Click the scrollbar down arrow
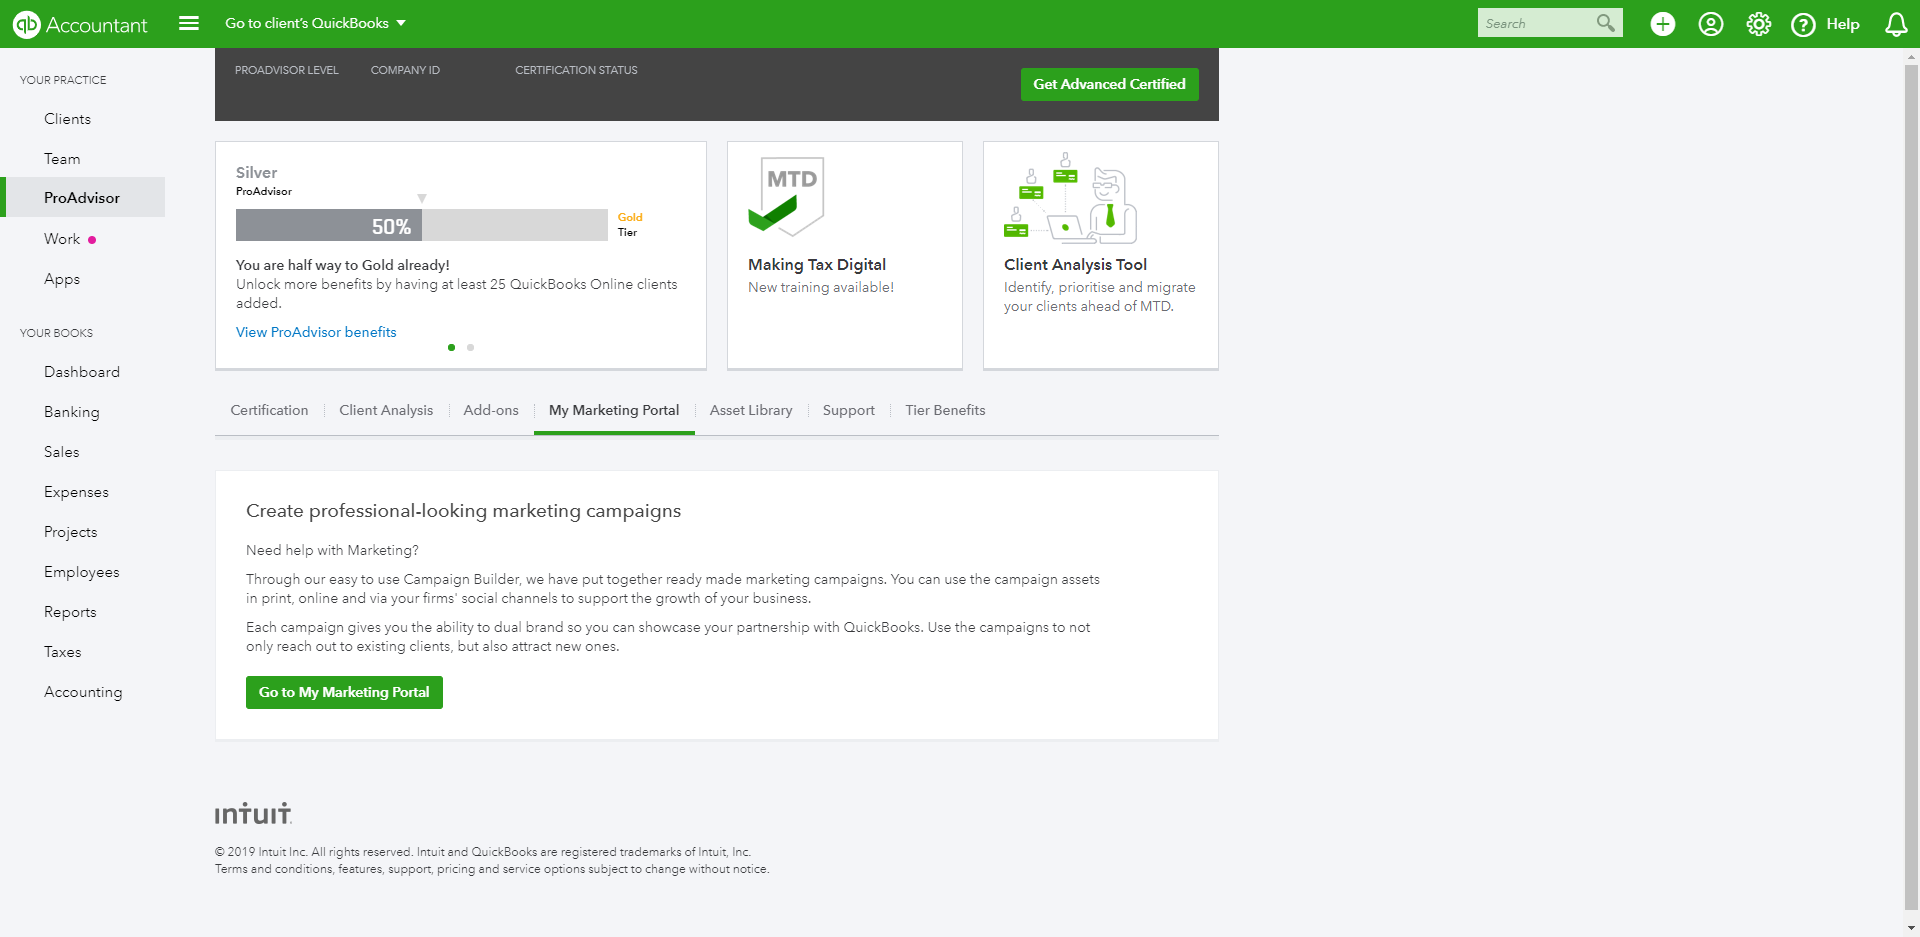The image size is (1920, 937). tap(1911, 928)
